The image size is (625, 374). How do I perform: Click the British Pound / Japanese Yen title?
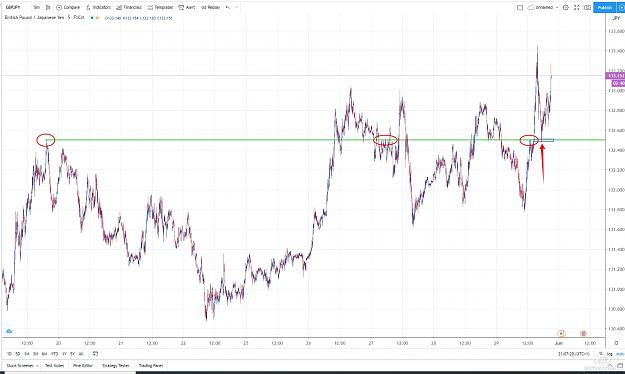tap(34, 18)
